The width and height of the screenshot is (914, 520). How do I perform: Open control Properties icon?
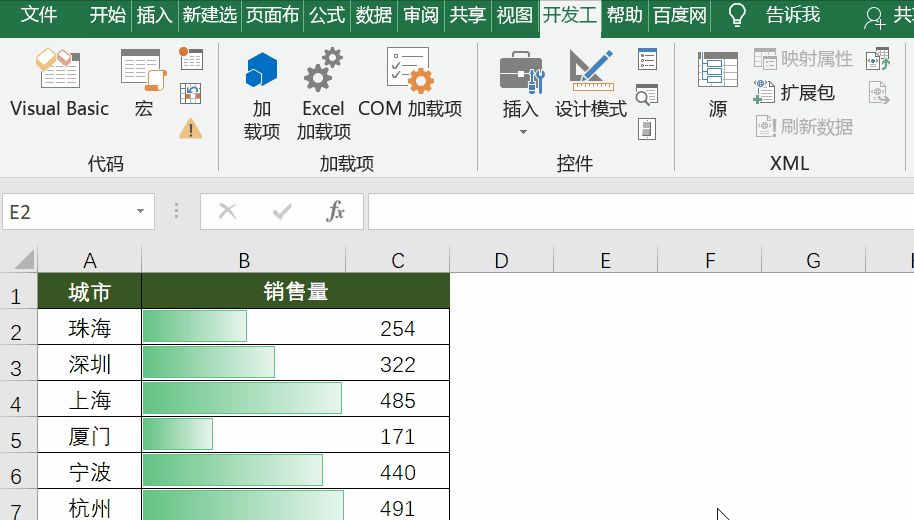647,59
